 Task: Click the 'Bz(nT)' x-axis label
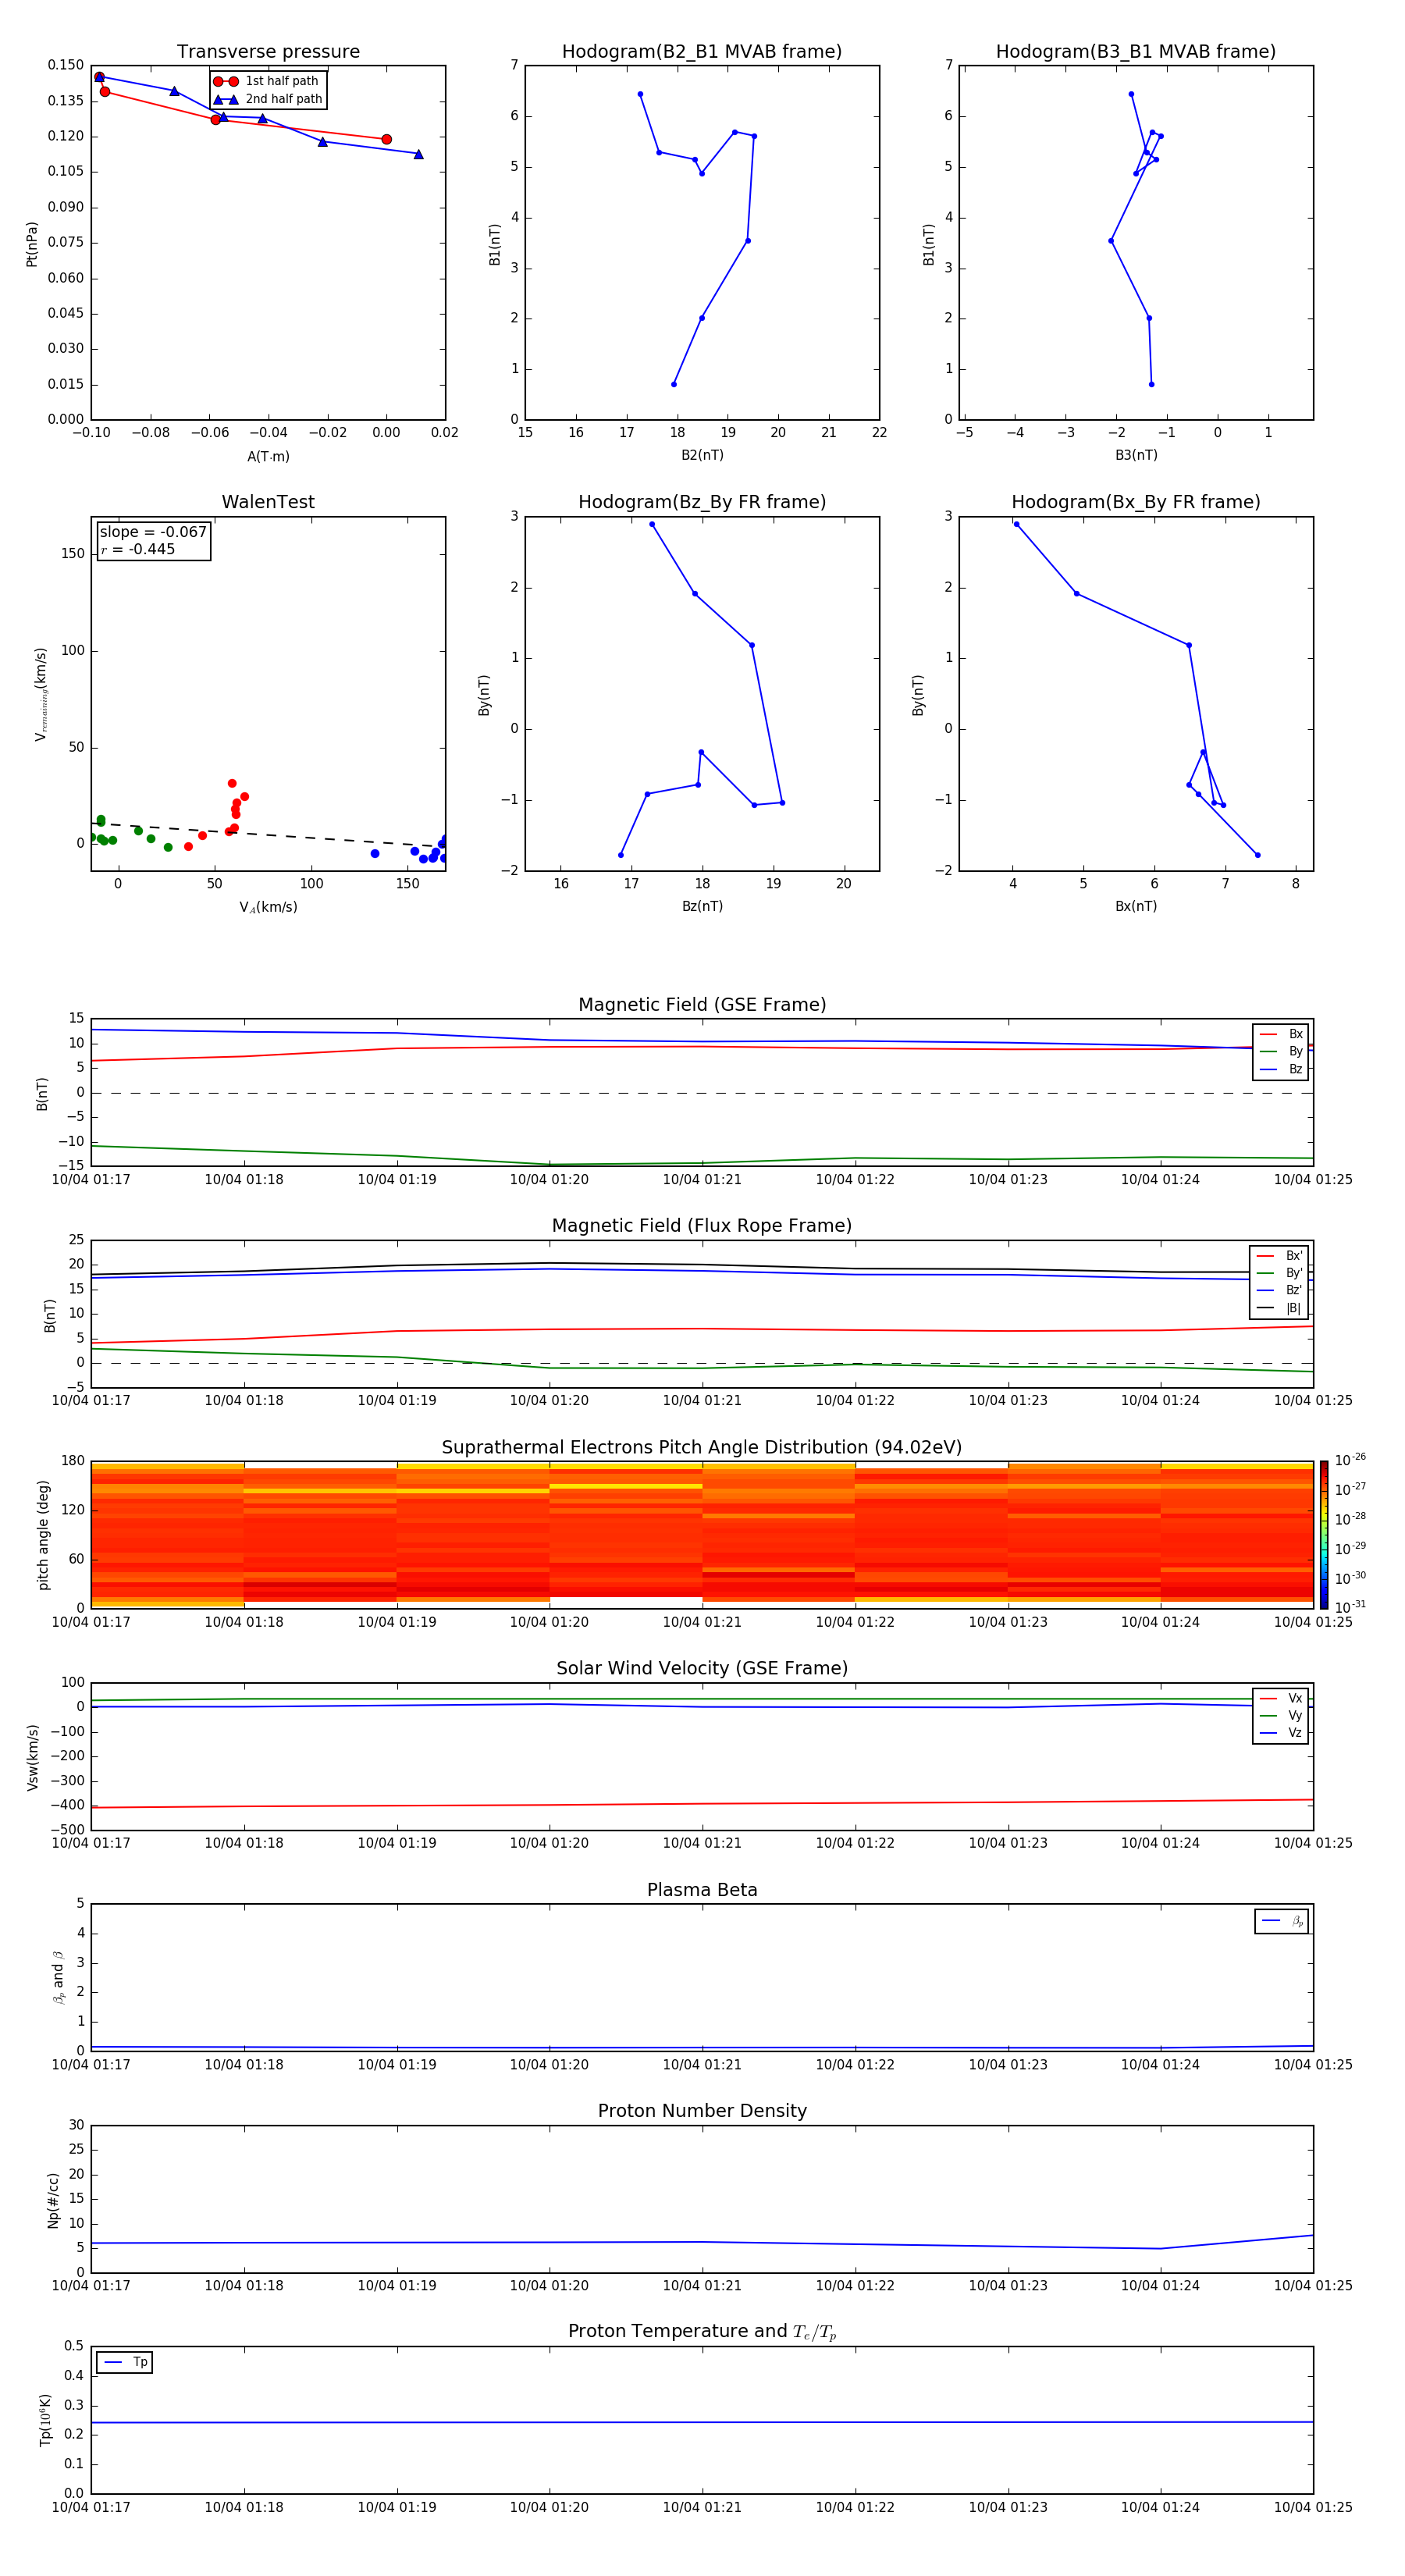coord(702,906)
